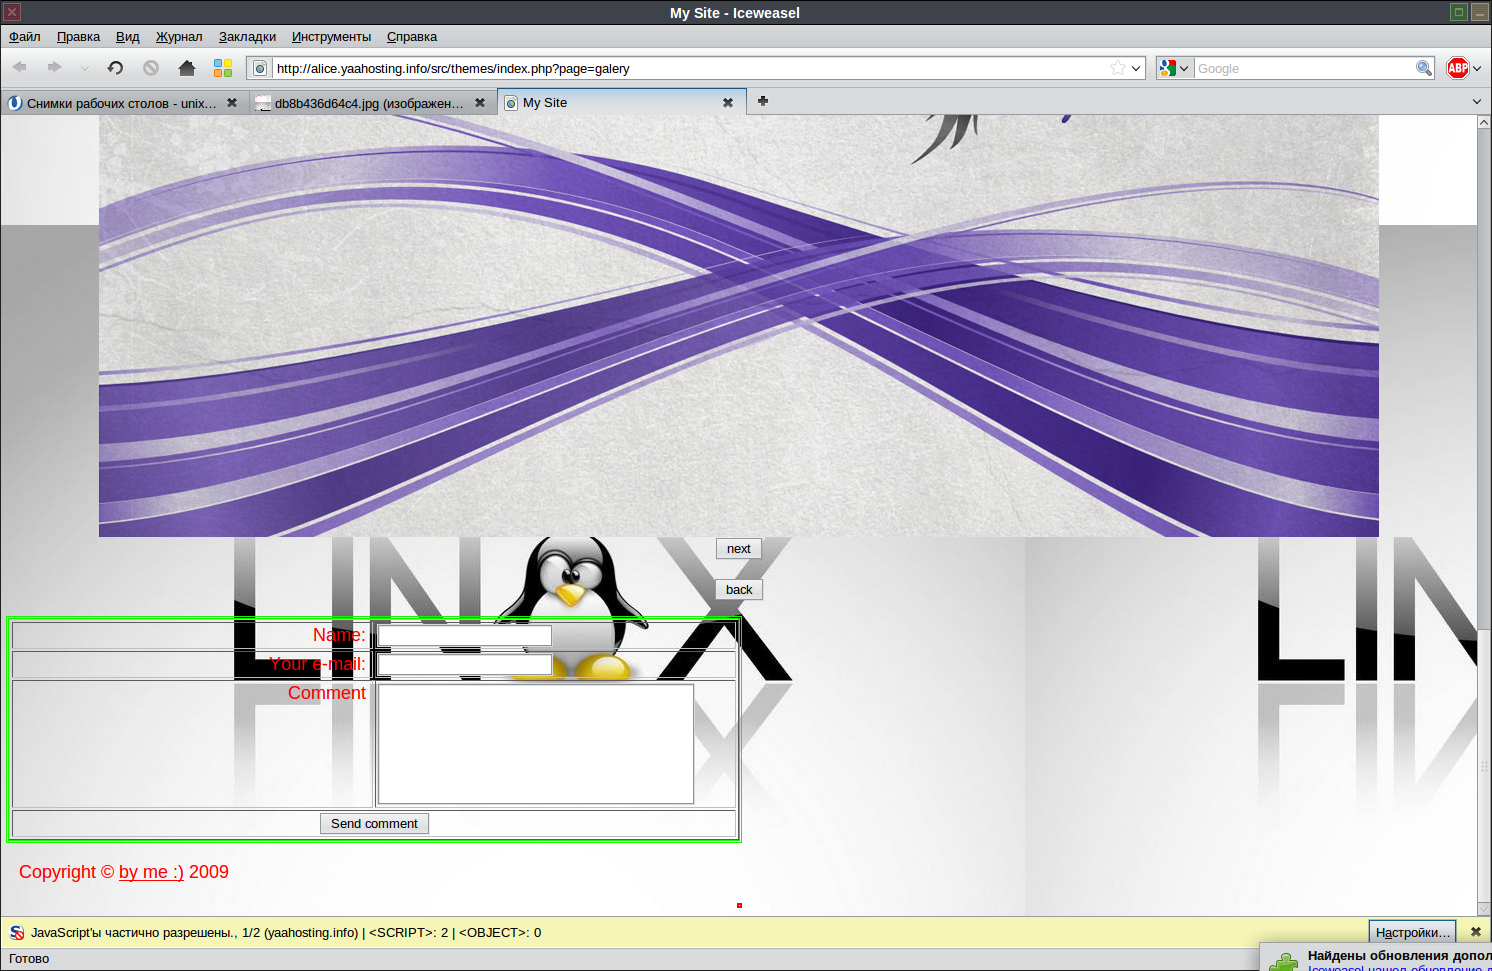Open the list all tabs dropdown
Screen dimensions: 1492x971
[x=1477, y=101]
